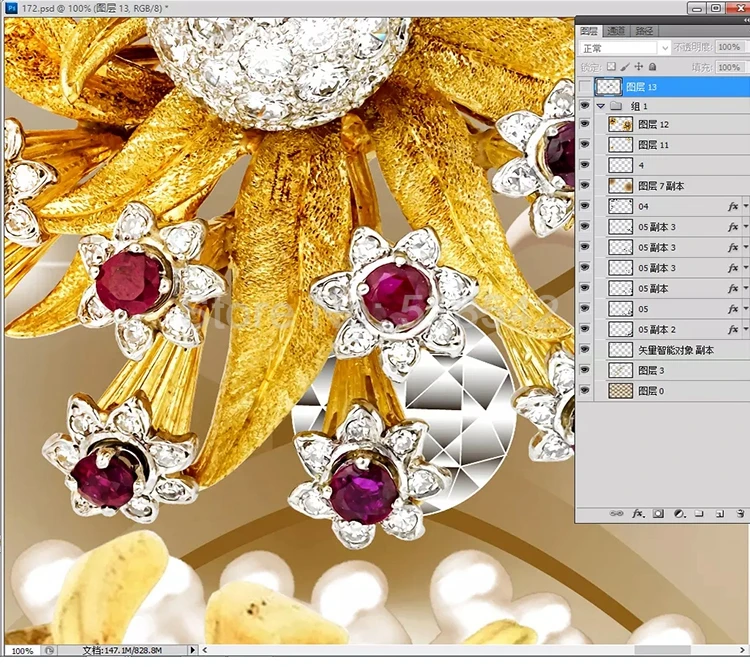Hide the 图层 12 layer
The width and height of the screenshot is (750, 667).
[585, 125]
